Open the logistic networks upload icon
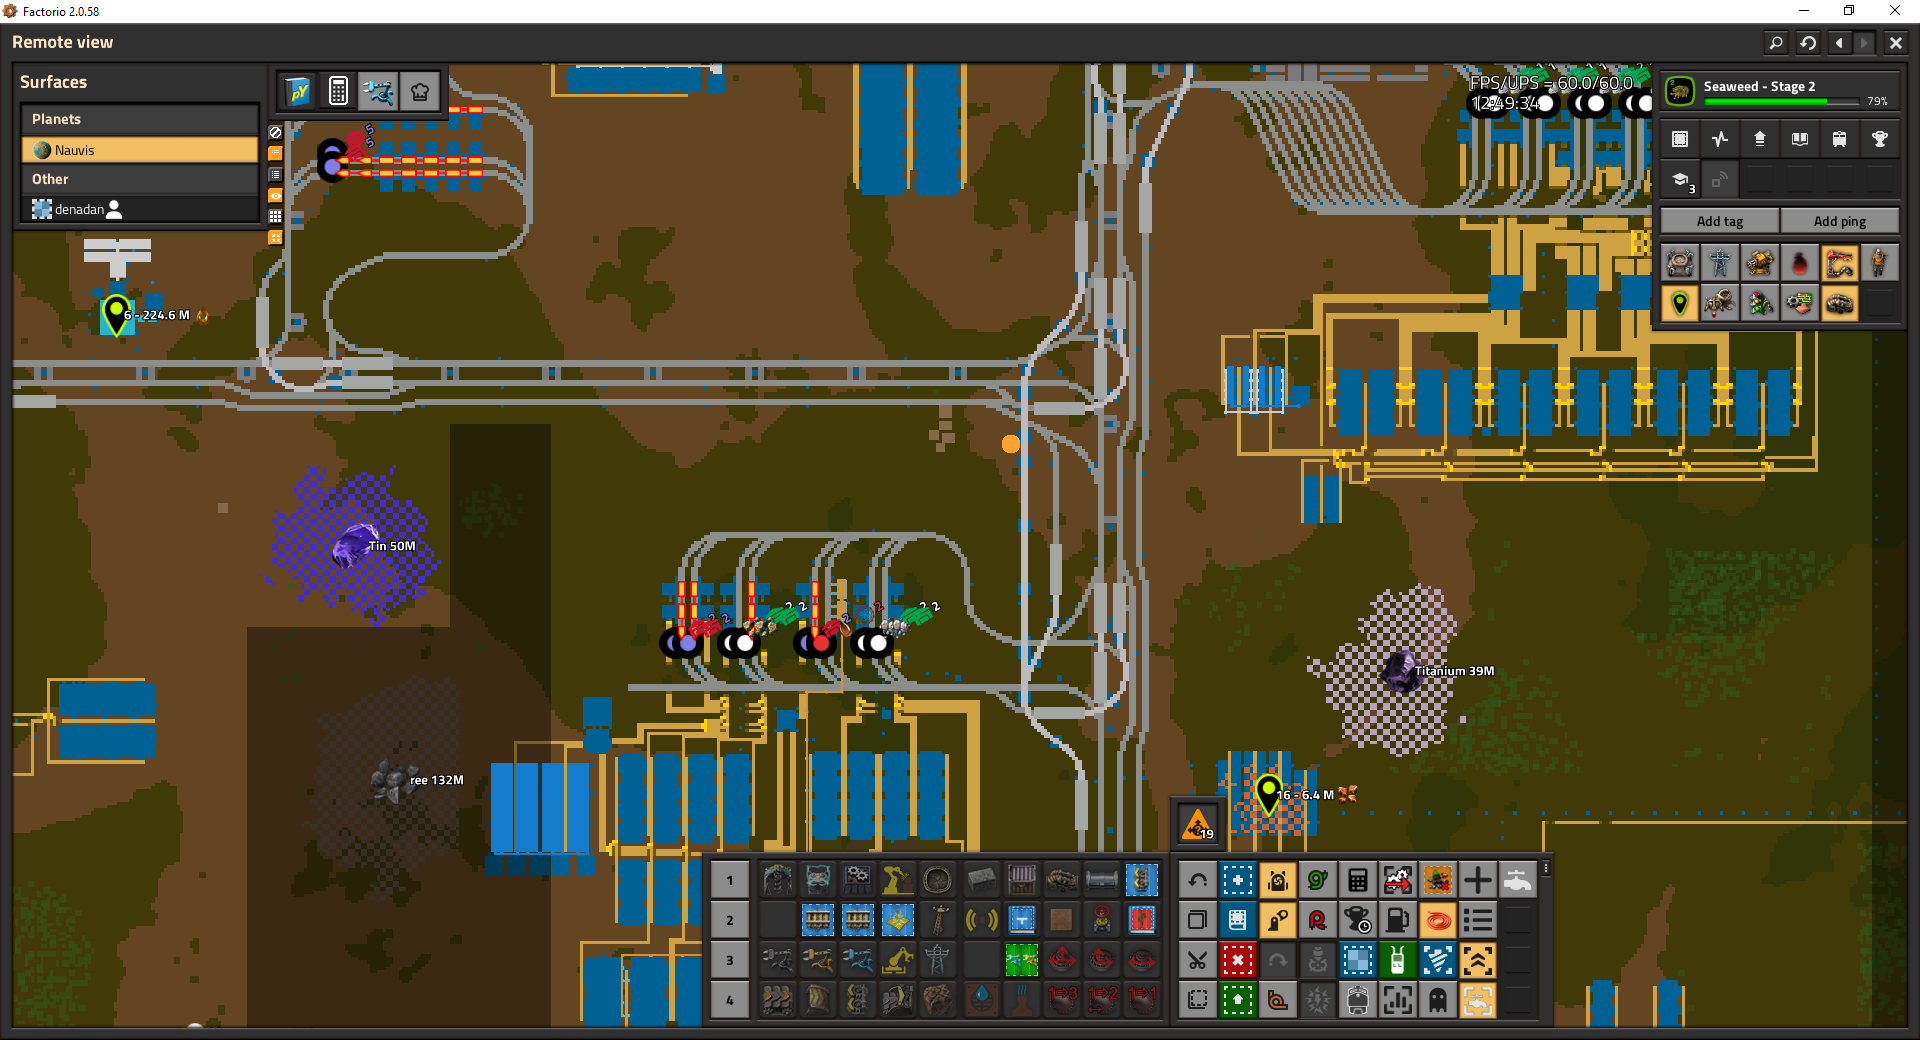This screenshot has width=1920, height=1040. click(x=1760, y=139)
